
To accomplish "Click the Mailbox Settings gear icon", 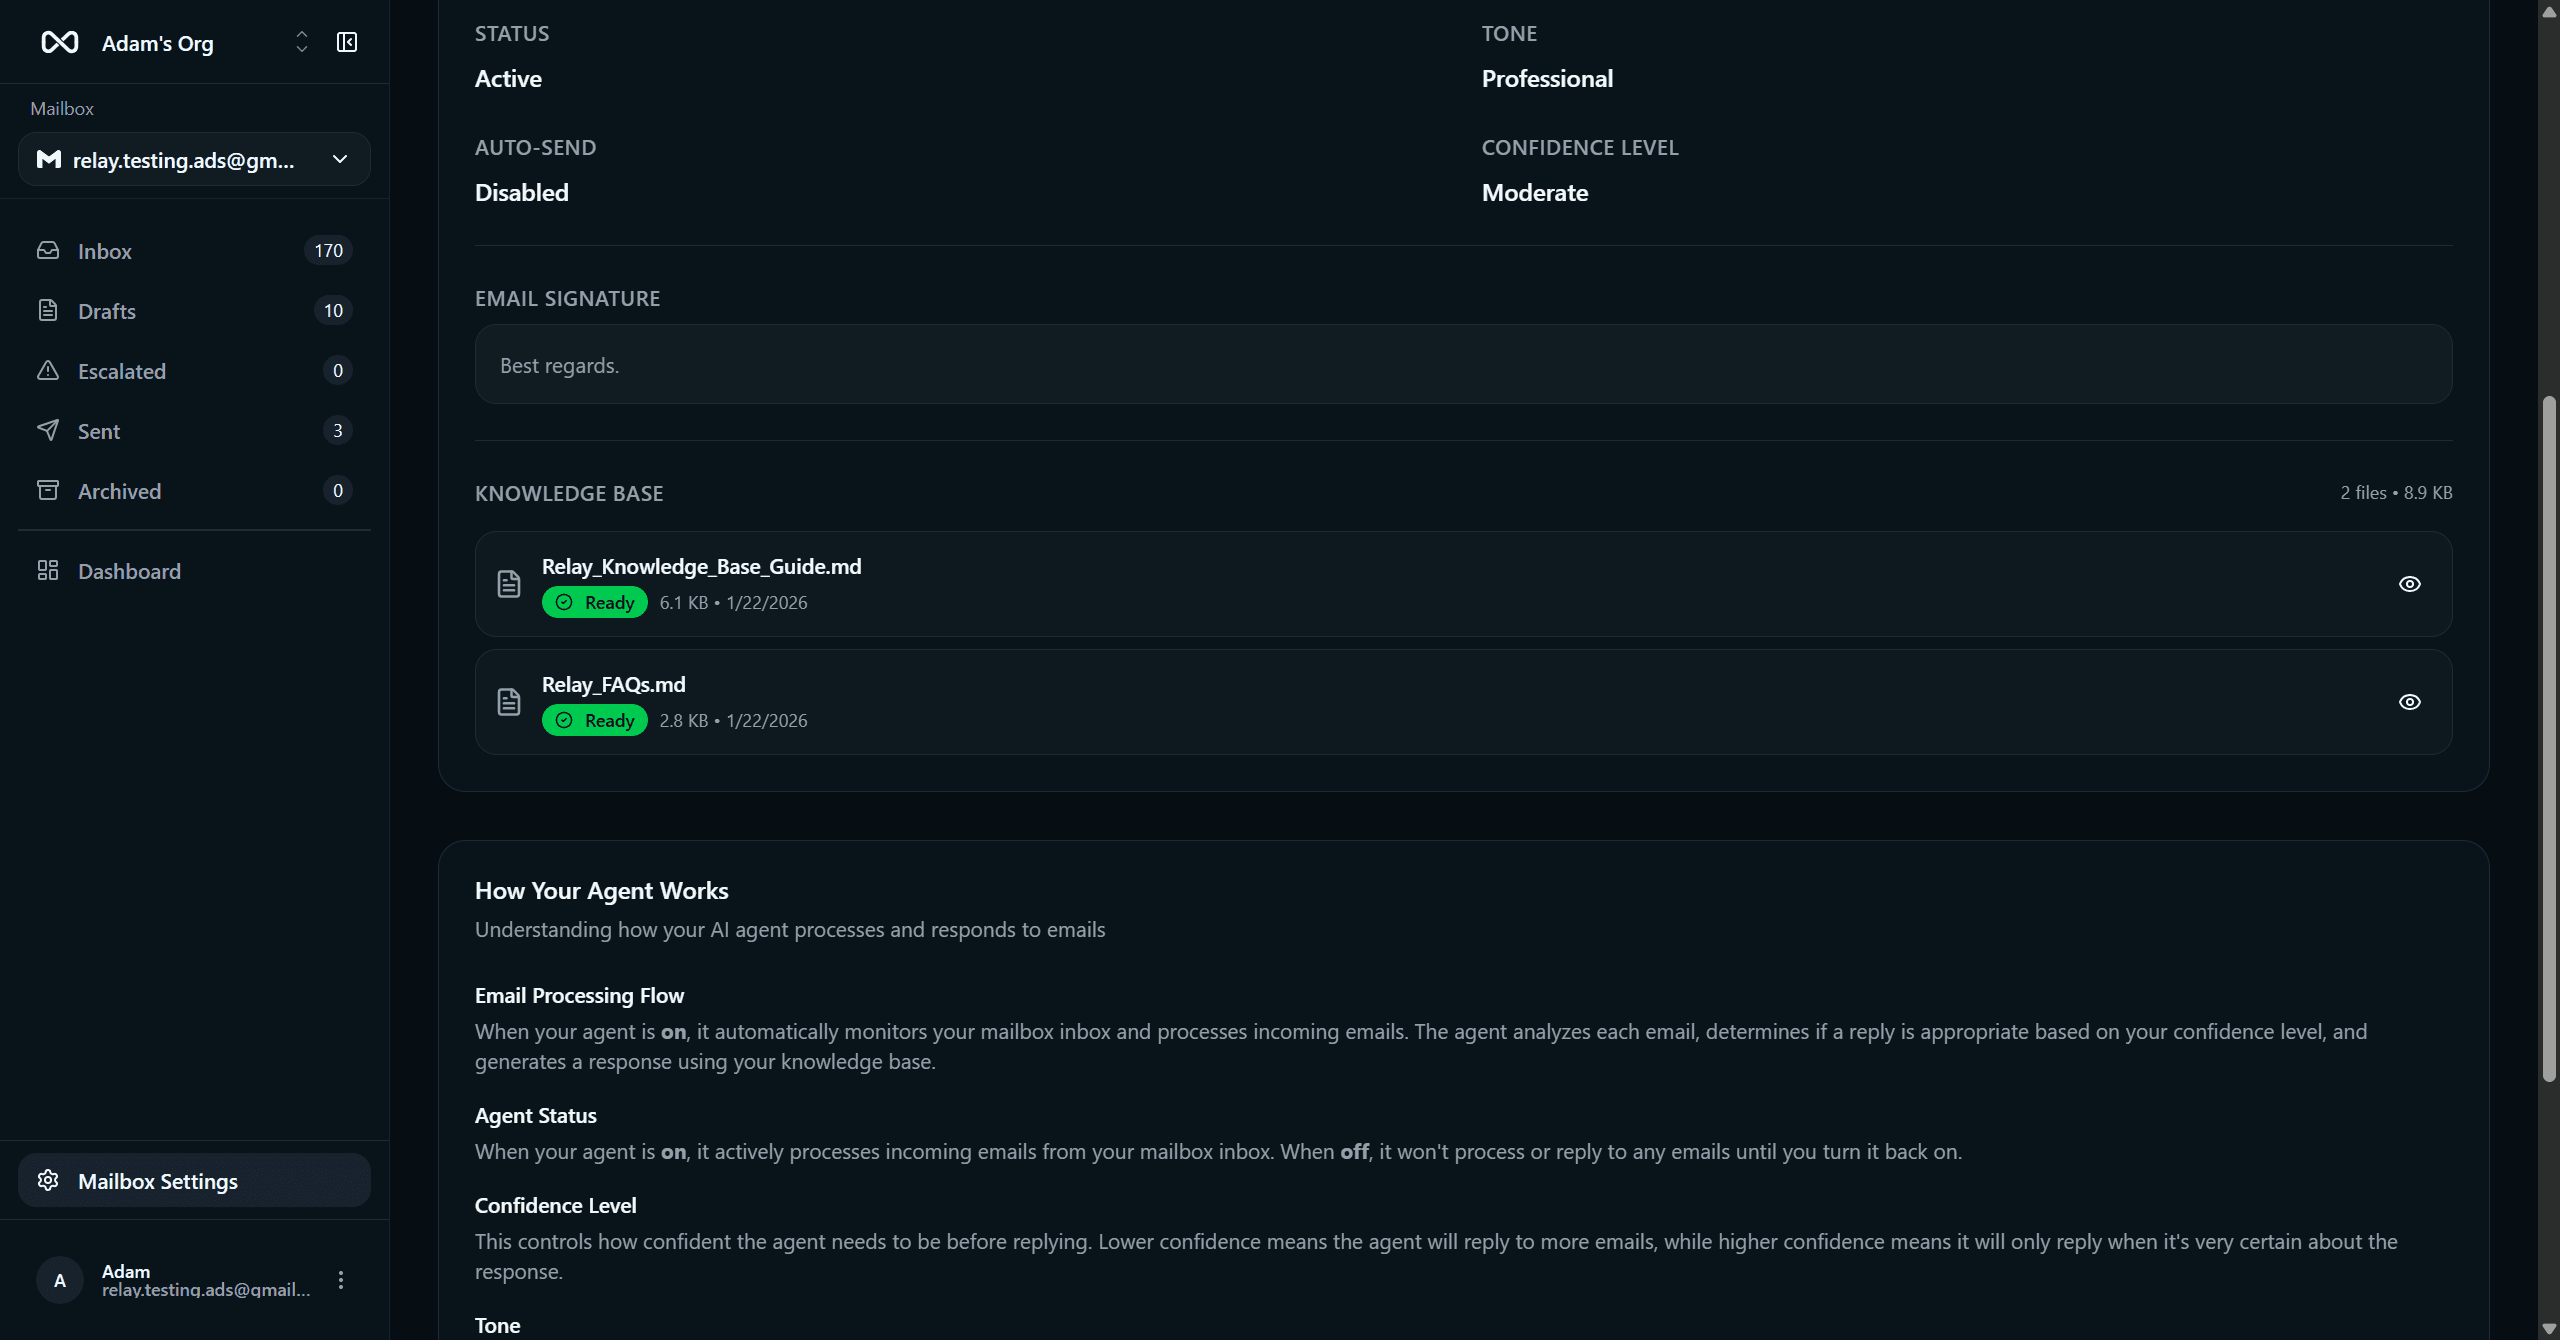I will tap(47, 1180).
